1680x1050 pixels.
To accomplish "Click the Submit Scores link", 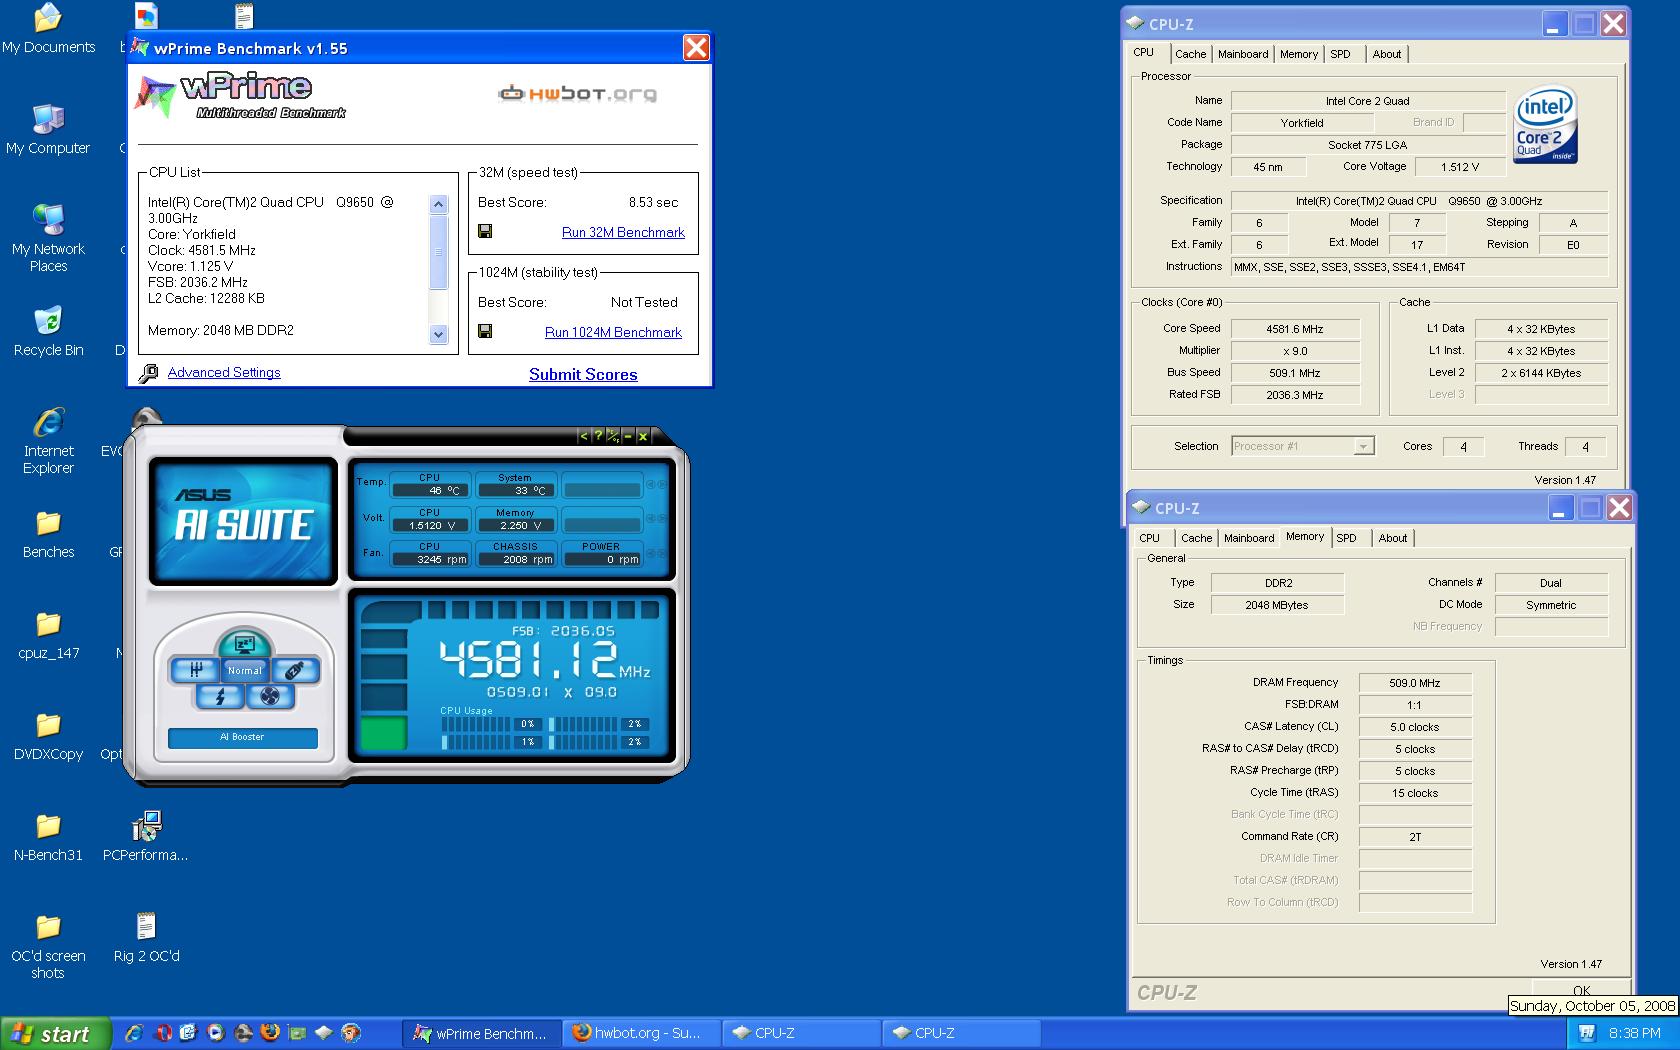I will (x=583, y=374).
